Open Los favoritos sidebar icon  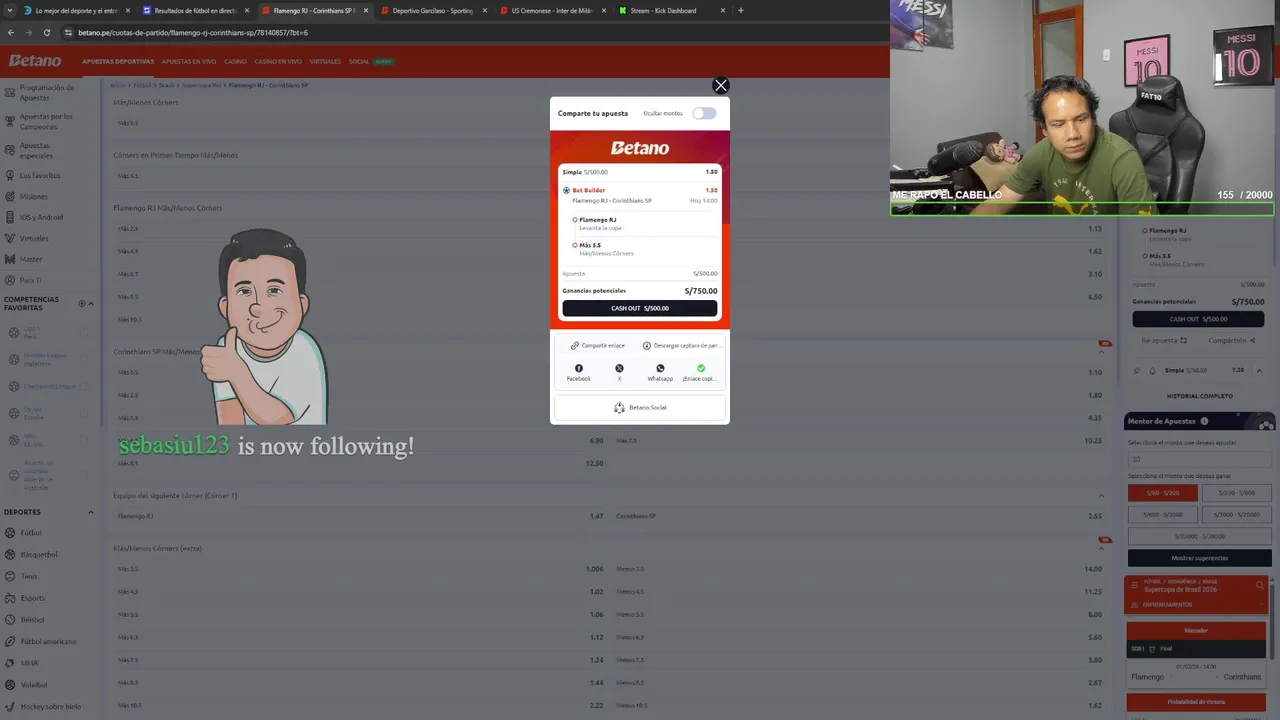9,176
